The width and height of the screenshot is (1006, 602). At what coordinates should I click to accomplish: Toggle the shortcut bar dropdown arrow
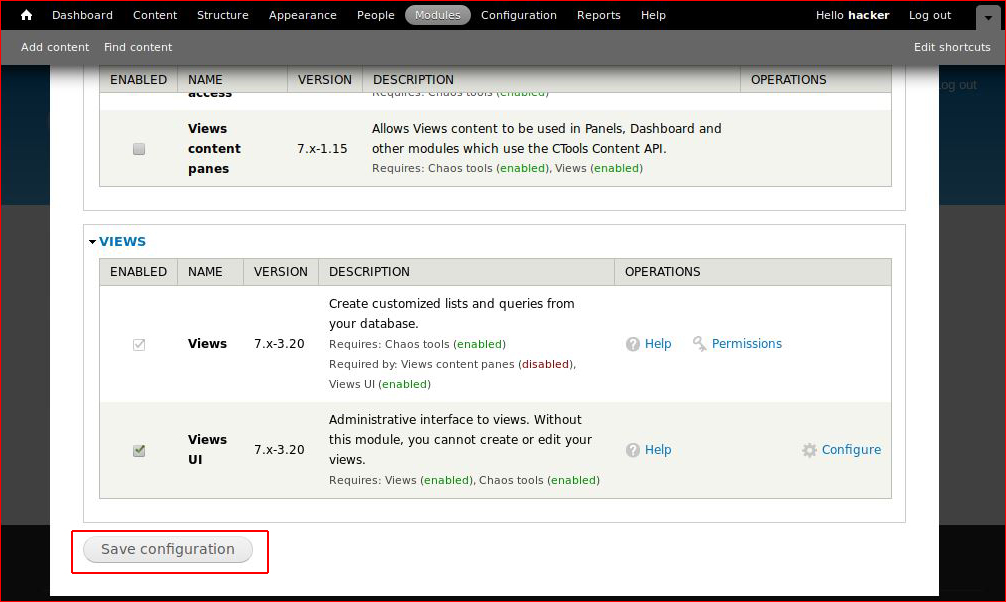(988, 18)
